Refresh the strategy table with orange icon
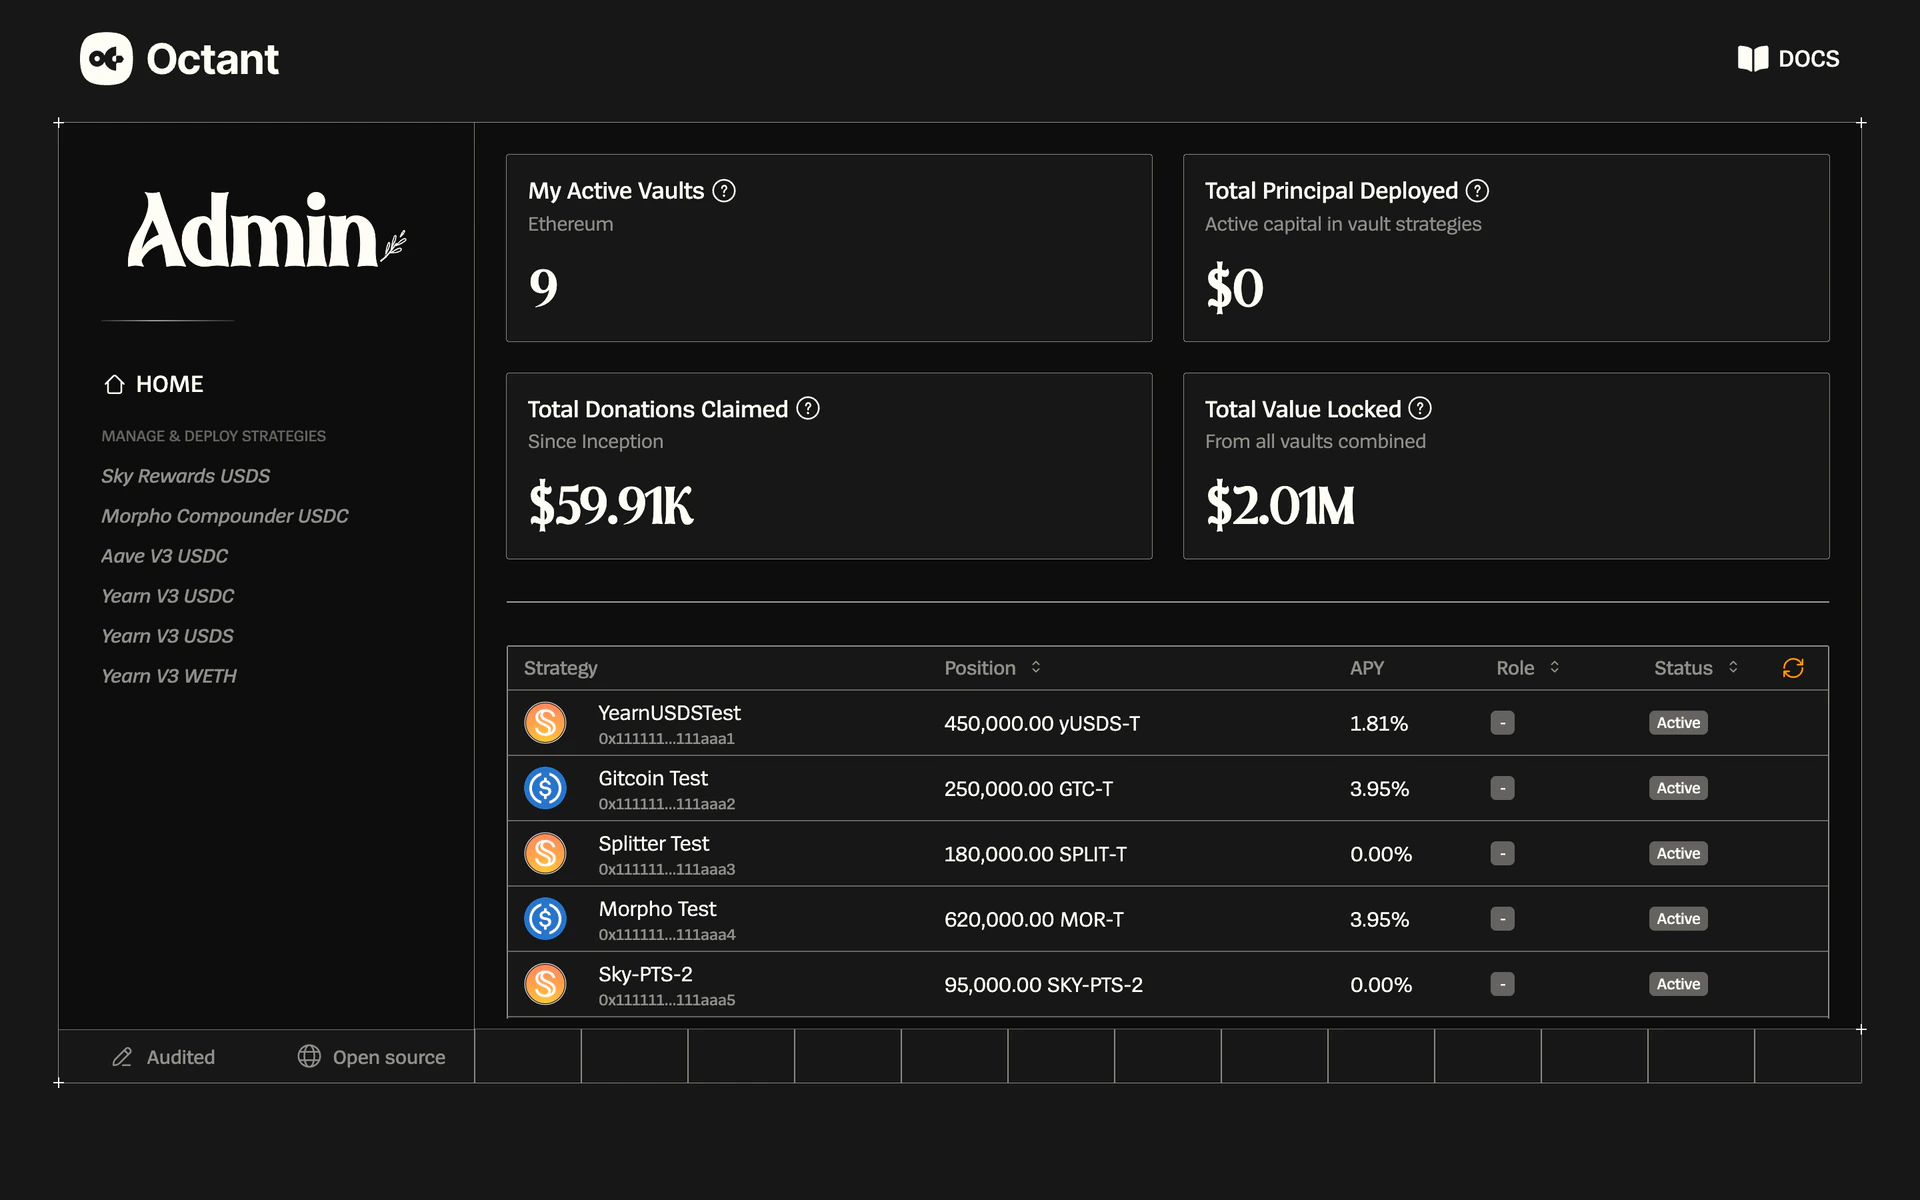This screenshot has height=1200, width=1920. click(1793, 668)
